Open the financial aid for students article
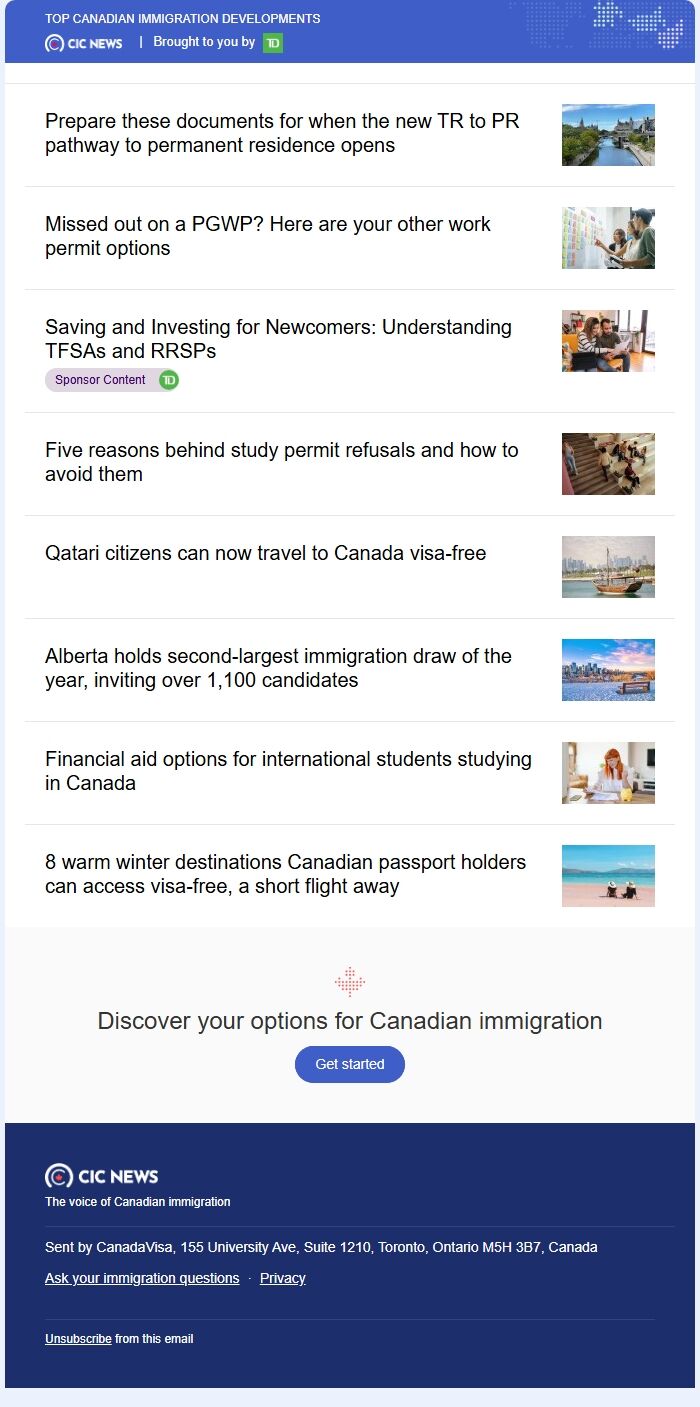The height and width of the screenshot is (1407, 700). 287,771
